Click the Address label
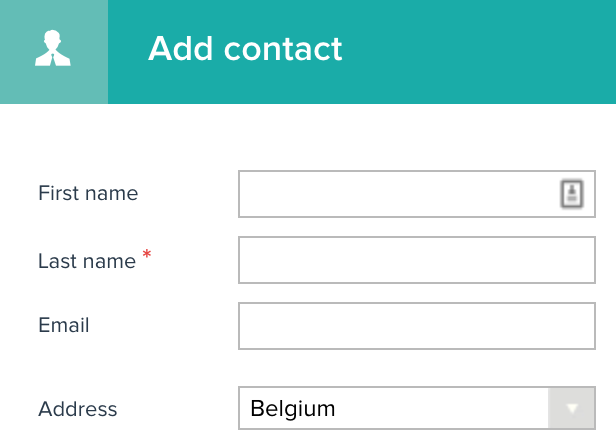The width and height of the screenshot is (616, 444). 77,409
